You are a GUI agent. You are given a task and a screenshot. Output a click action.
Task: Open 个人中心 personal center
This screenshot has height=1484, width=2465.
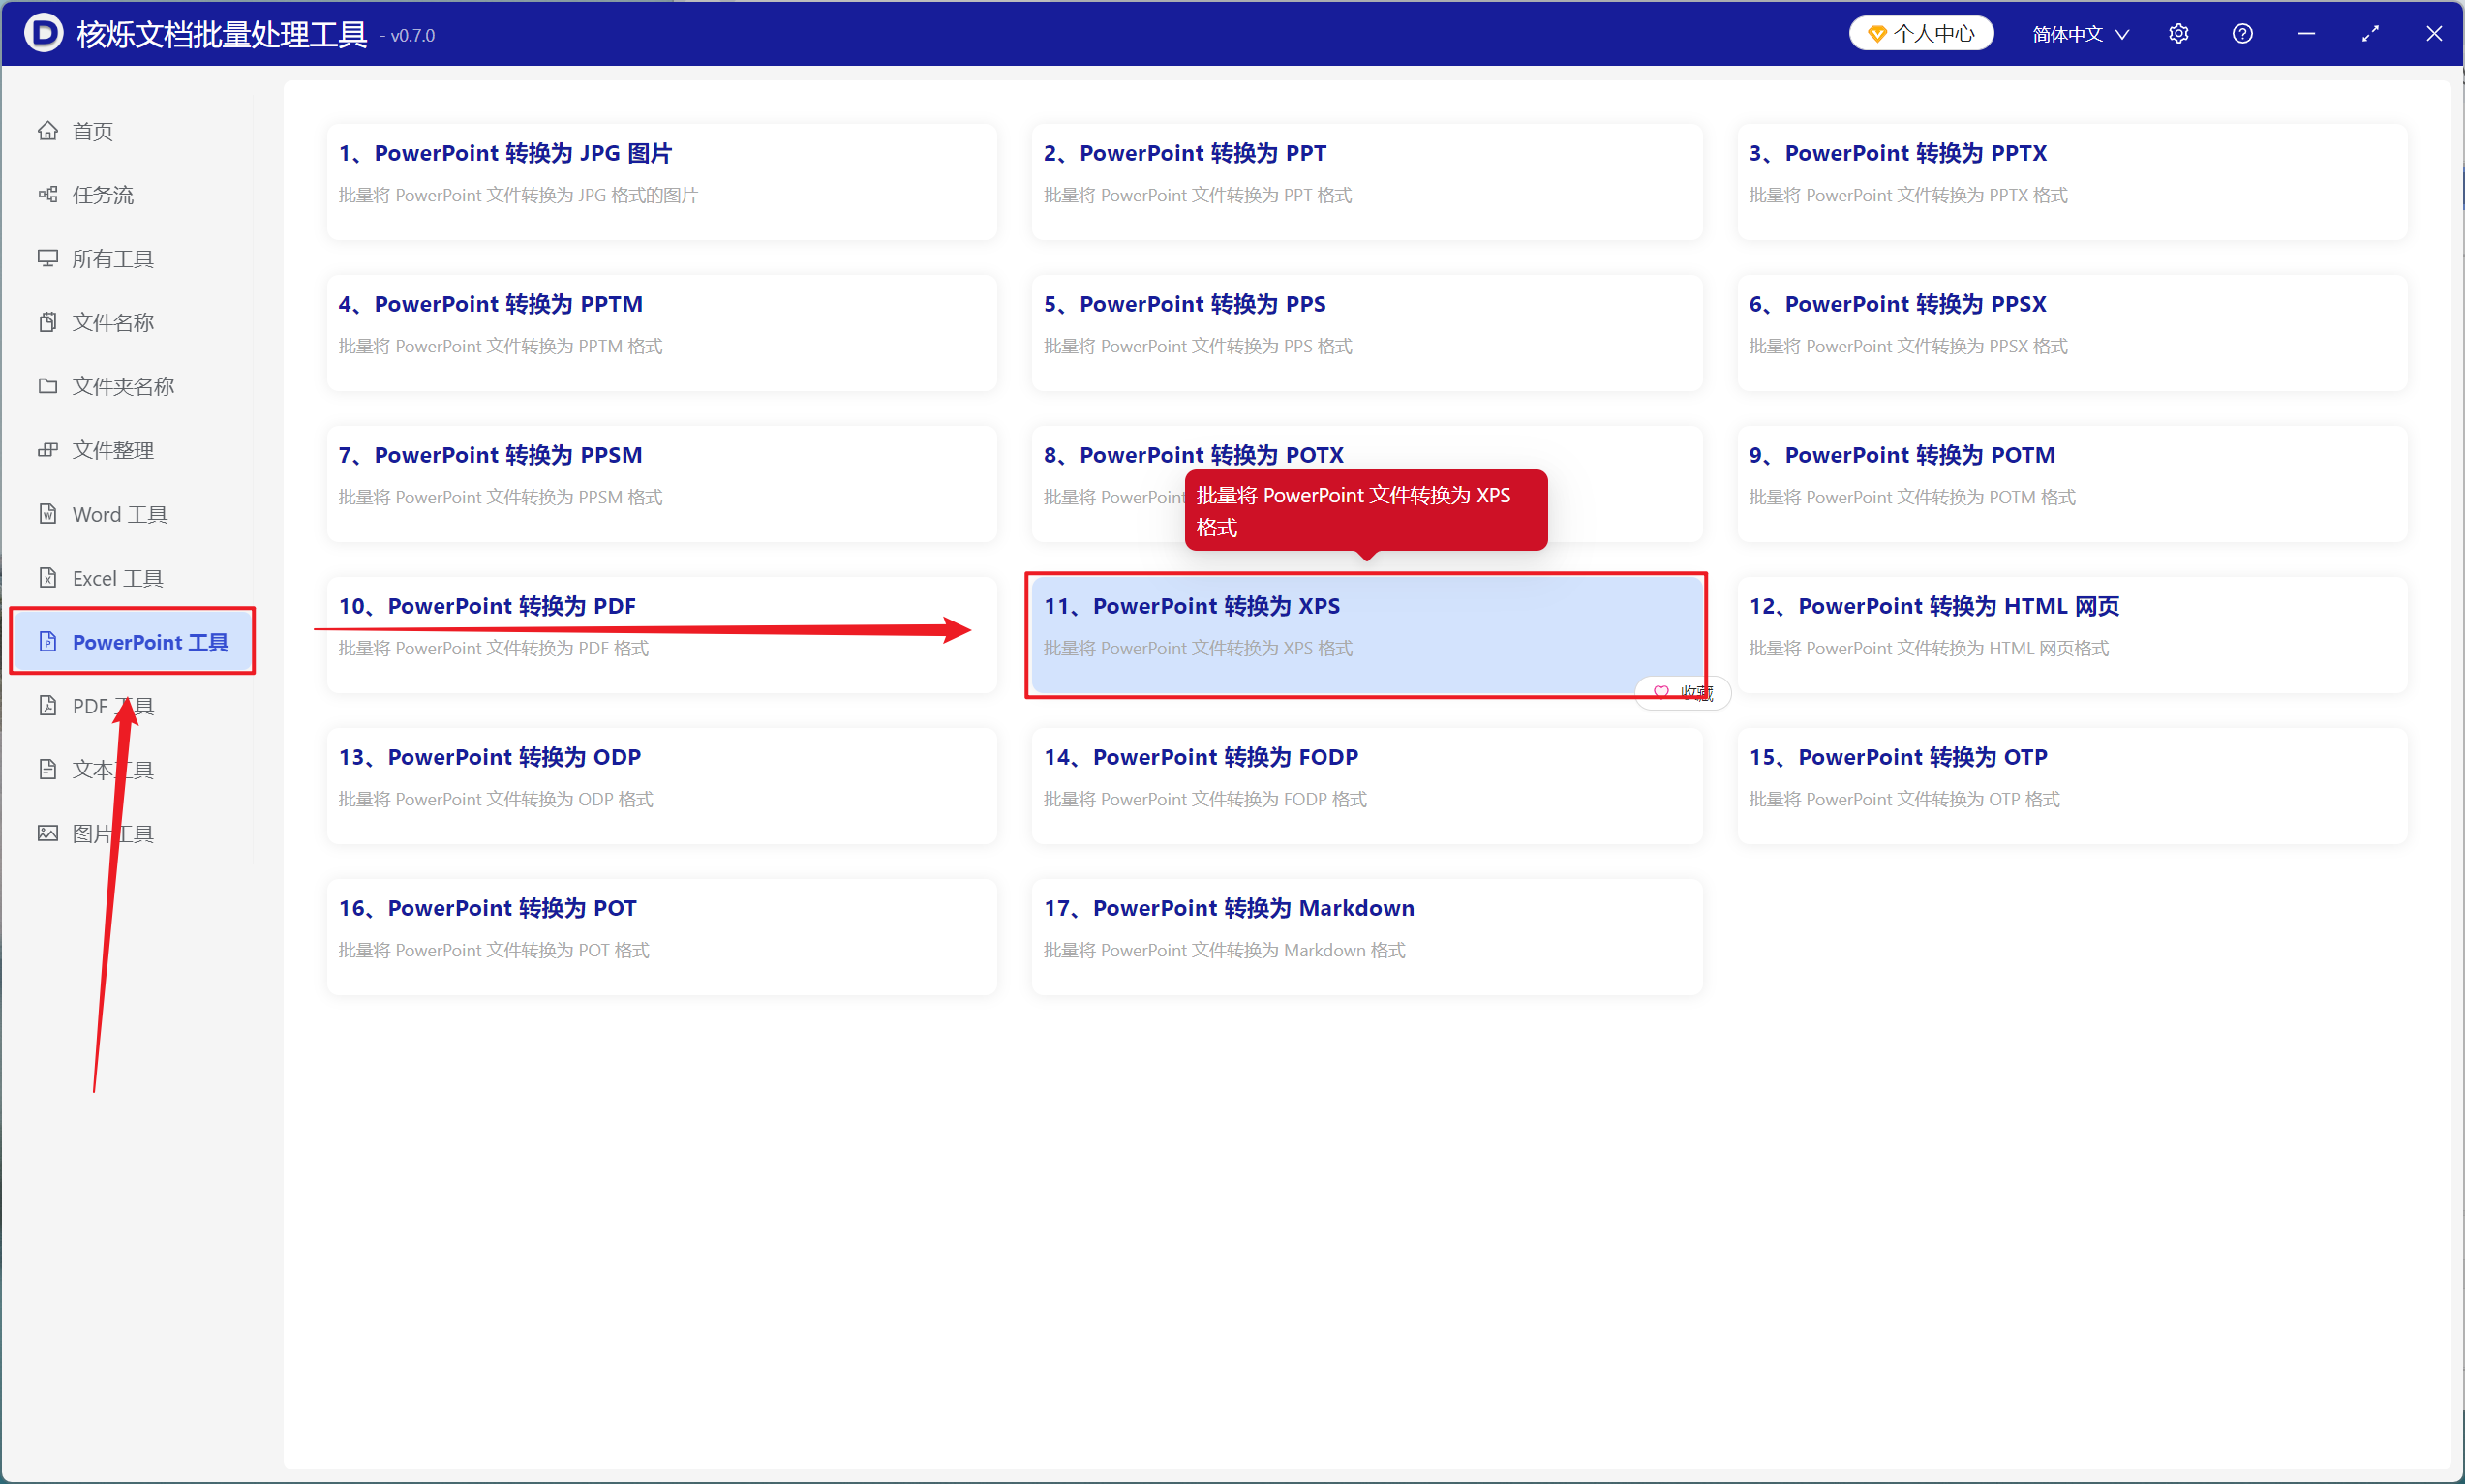[1921, 34]
